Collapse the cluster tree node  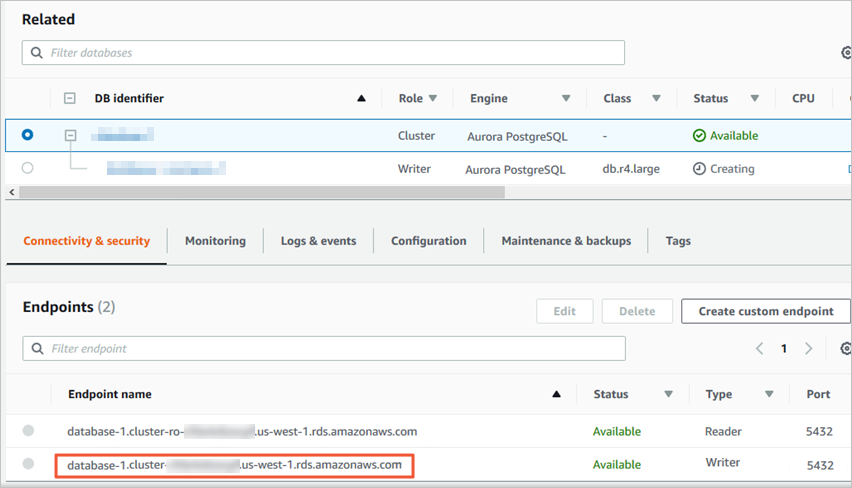click(71, 135)
